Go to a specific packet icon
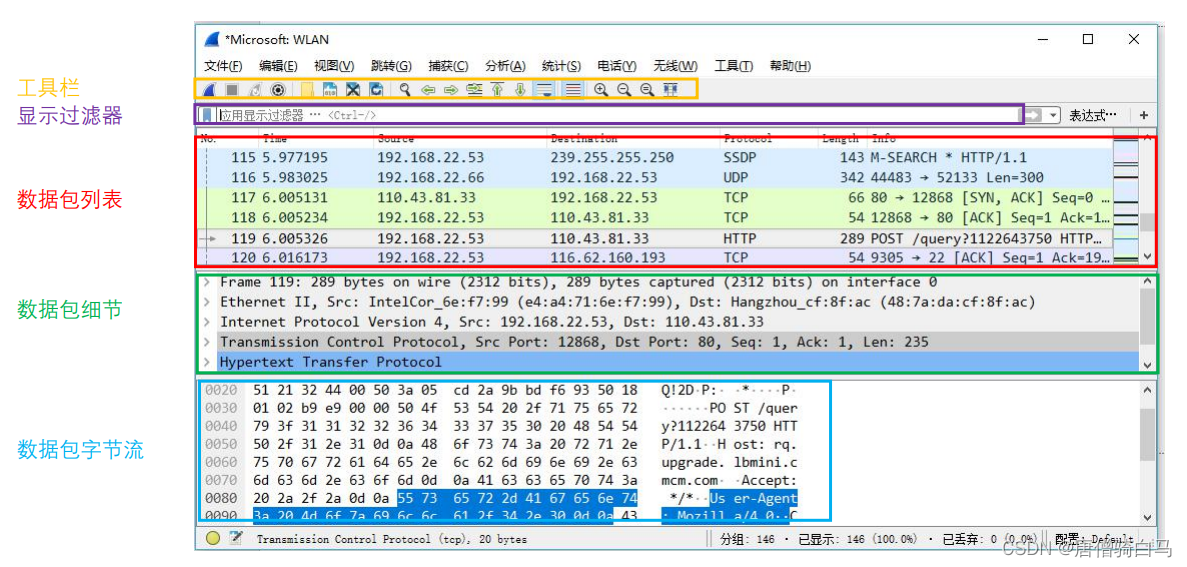The height and width of the screenshot is (567, 1187). 475,89
